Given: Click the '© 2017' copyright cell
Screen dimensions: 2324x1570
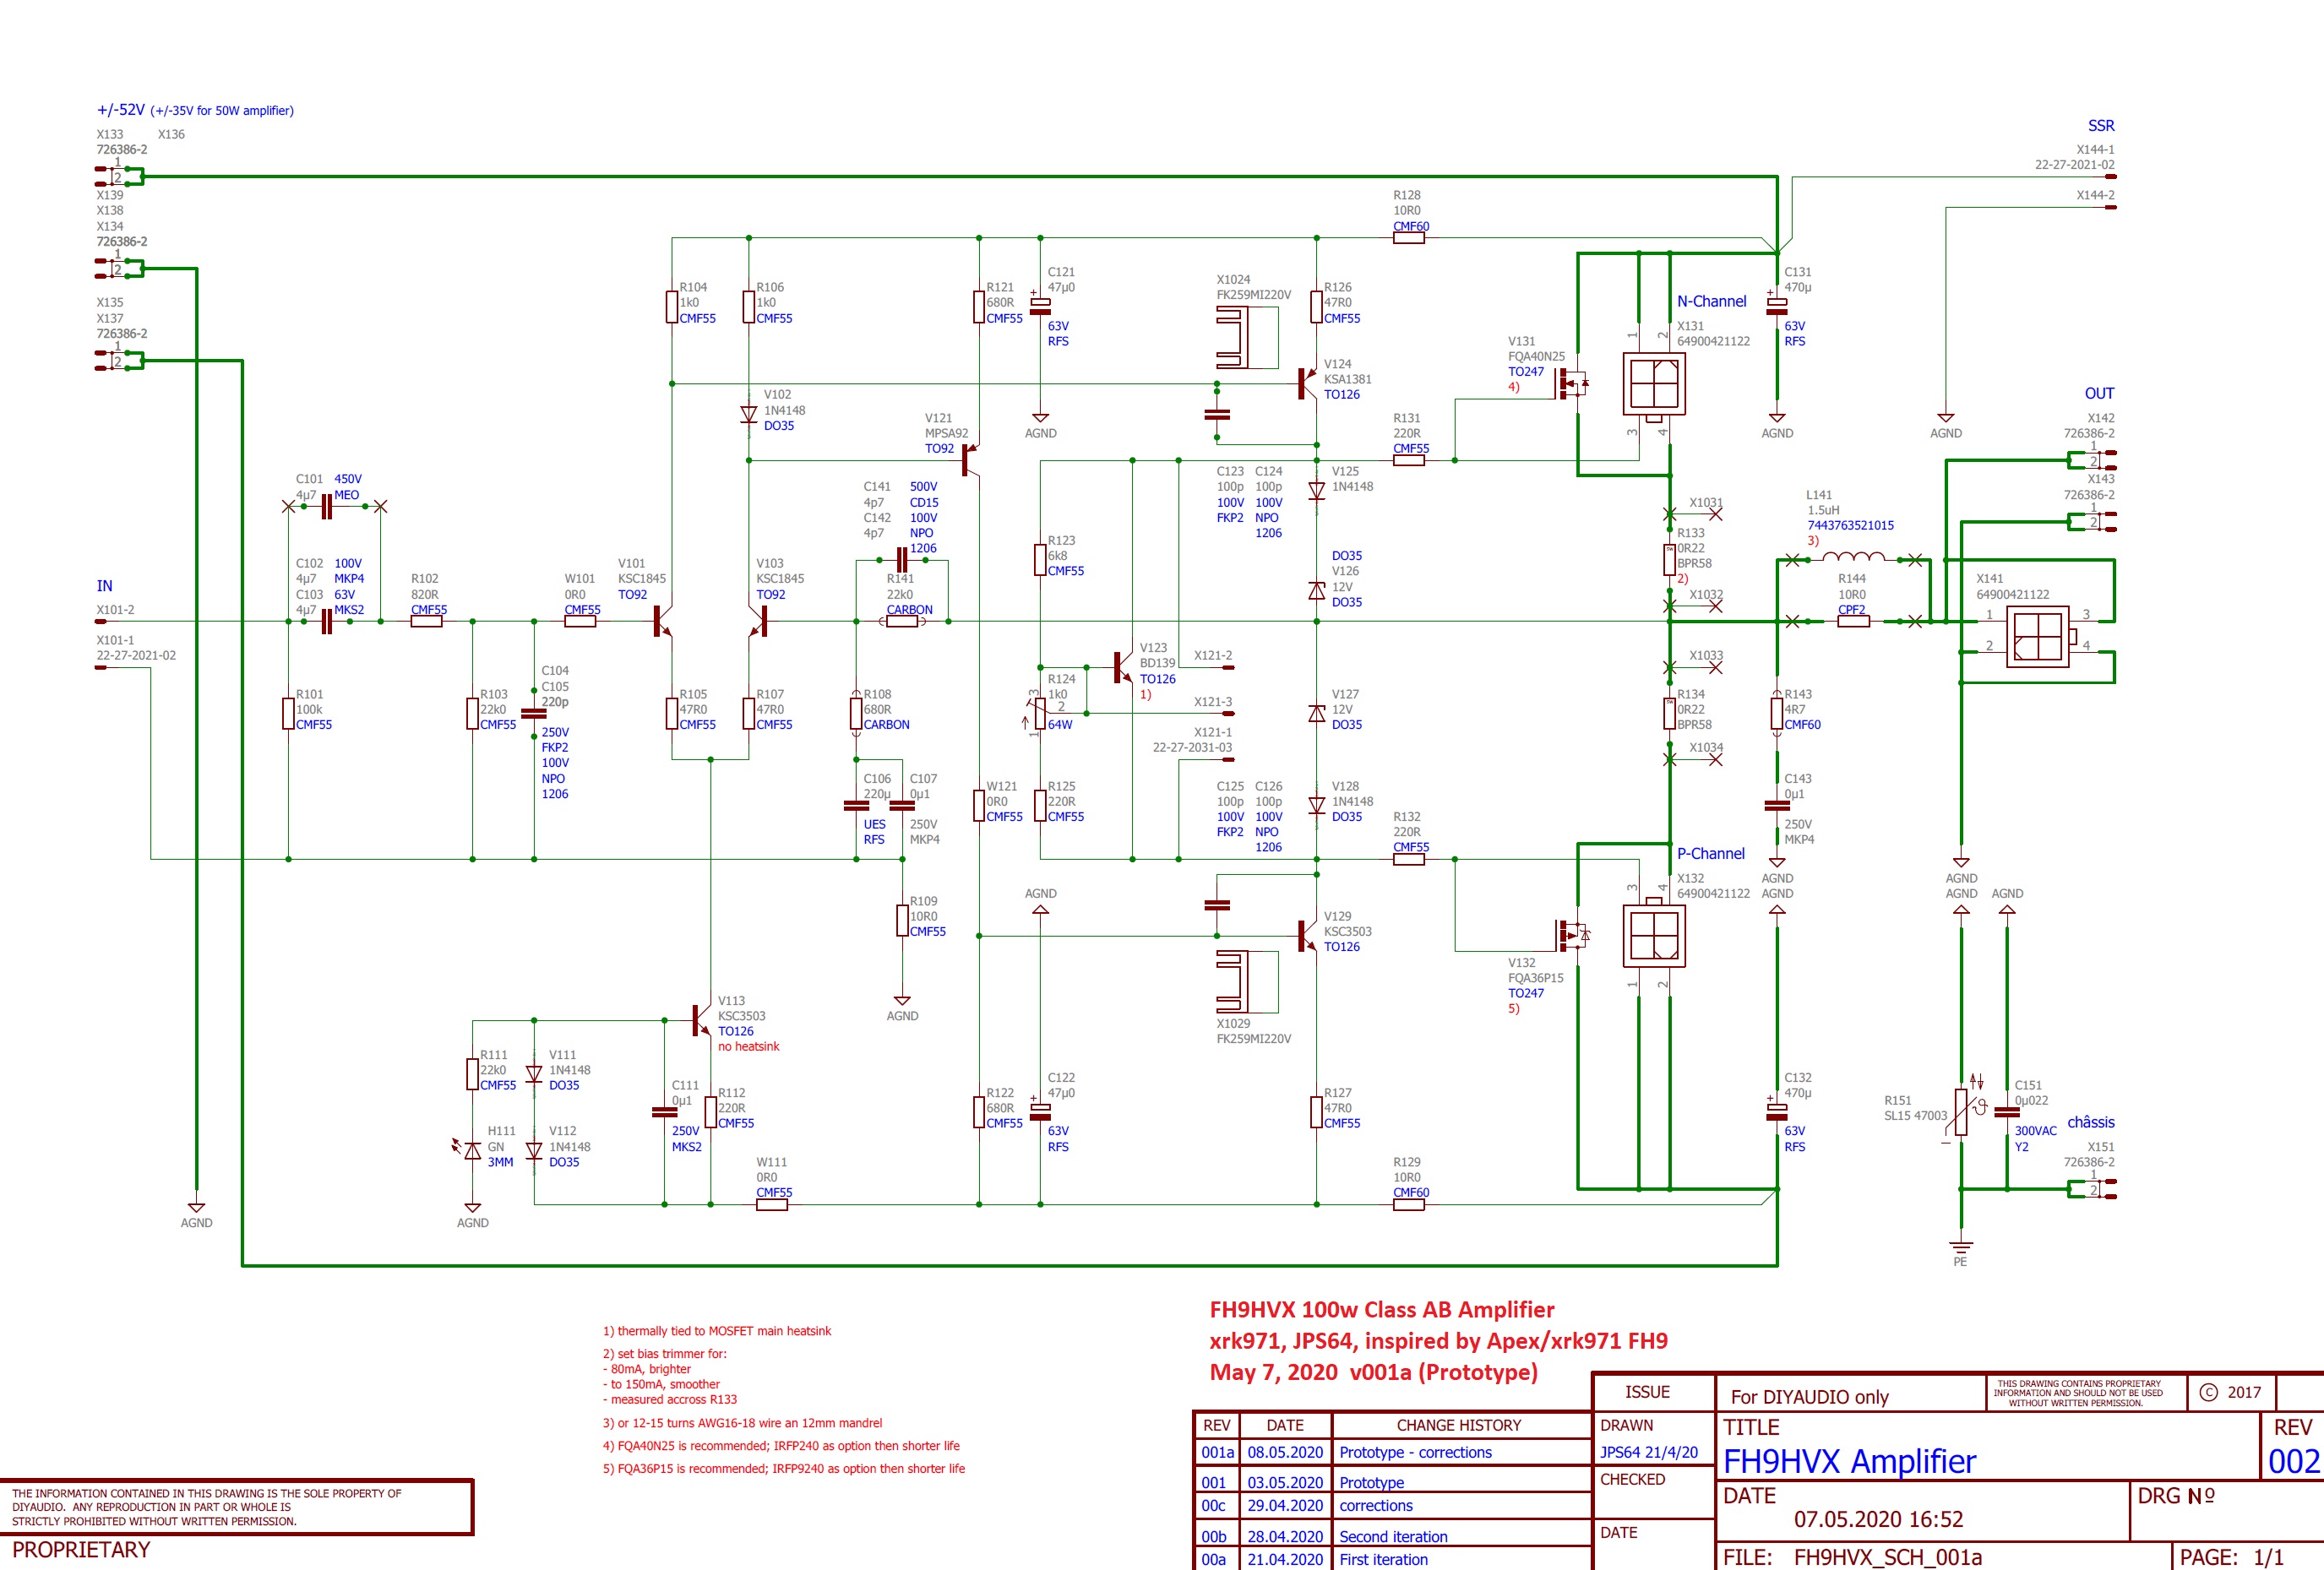Looking at the screenshot, I should (x=2231, y=1392).
